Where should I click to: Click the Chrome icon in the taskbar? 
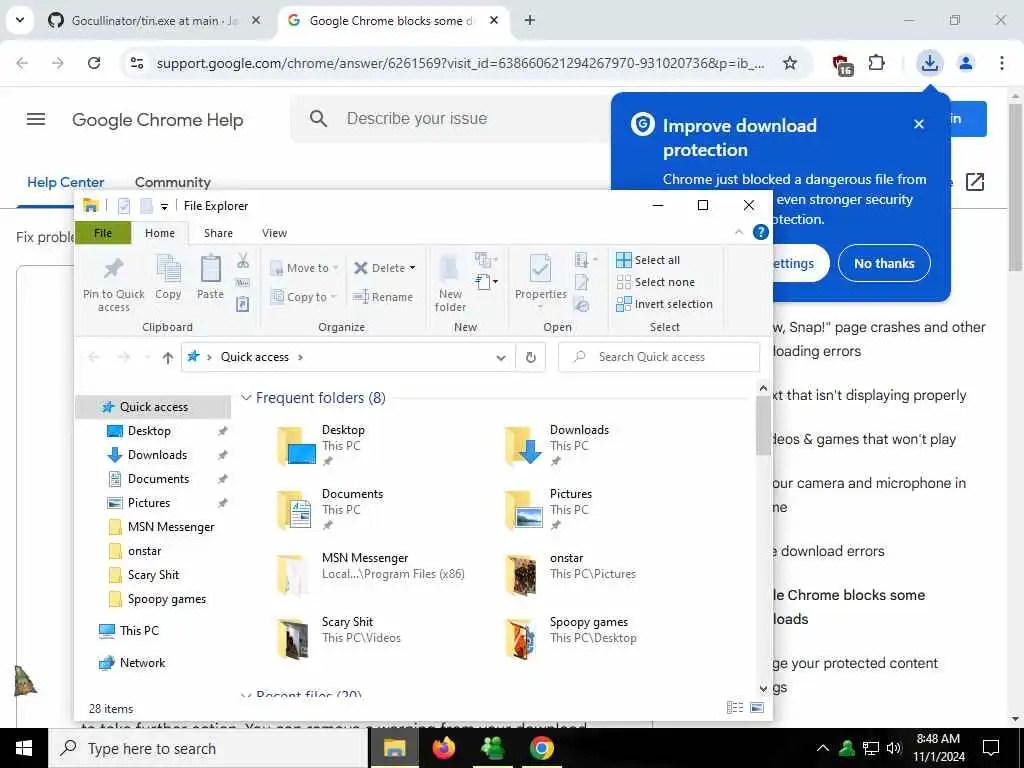click(541, 748)
